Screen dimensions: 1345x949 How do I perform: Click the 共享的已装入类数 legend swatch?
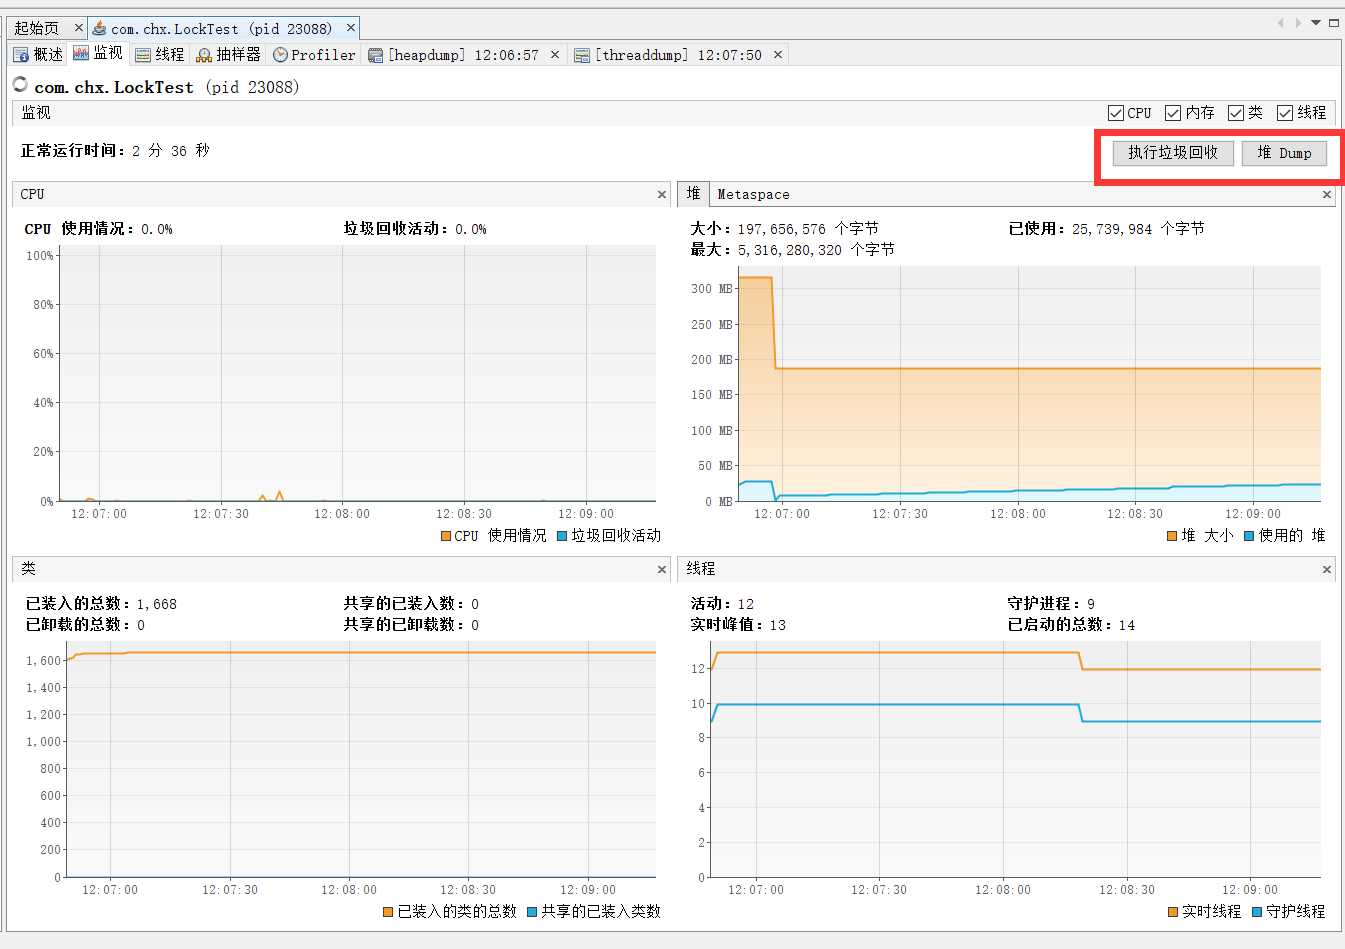(532, 912)
